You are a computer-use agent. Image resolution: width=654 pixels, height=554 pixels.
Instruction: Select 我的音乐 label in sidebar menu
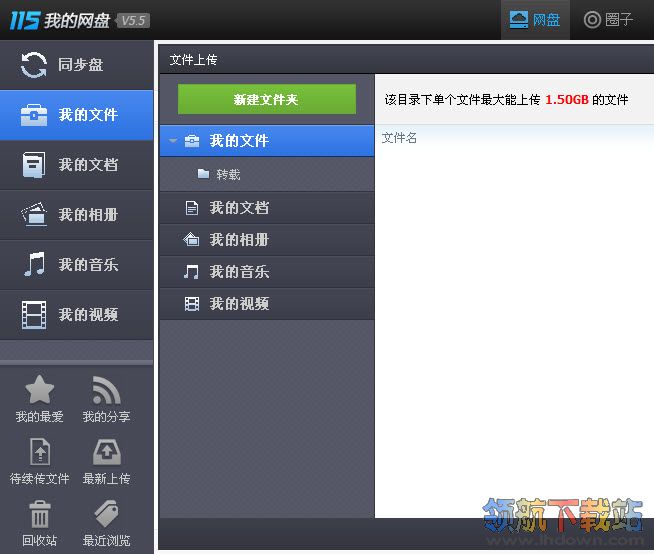(x=88, y=264)
